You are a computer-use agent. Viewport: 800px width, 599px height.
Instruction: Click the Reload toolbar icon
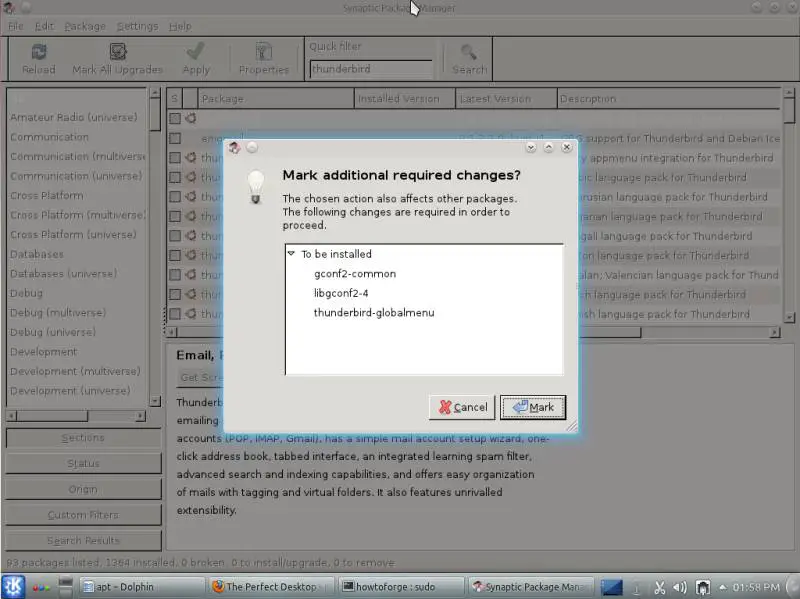(39, 52)
